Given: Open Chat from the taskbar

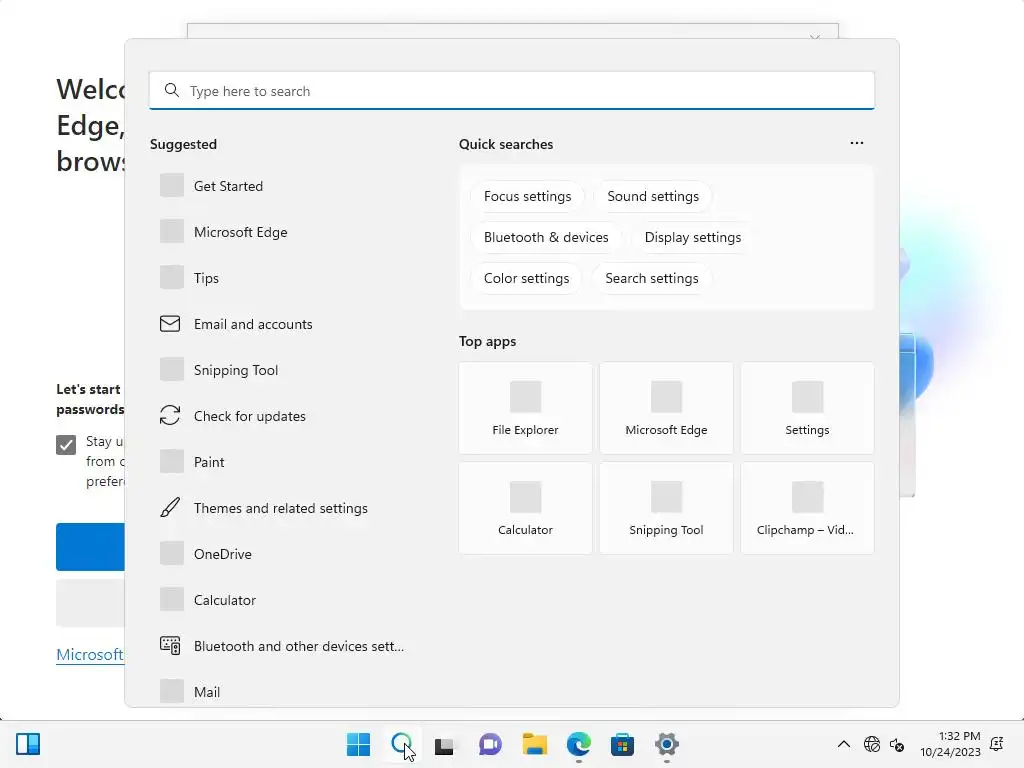Looking at the screenshot, I should (490, 744).
